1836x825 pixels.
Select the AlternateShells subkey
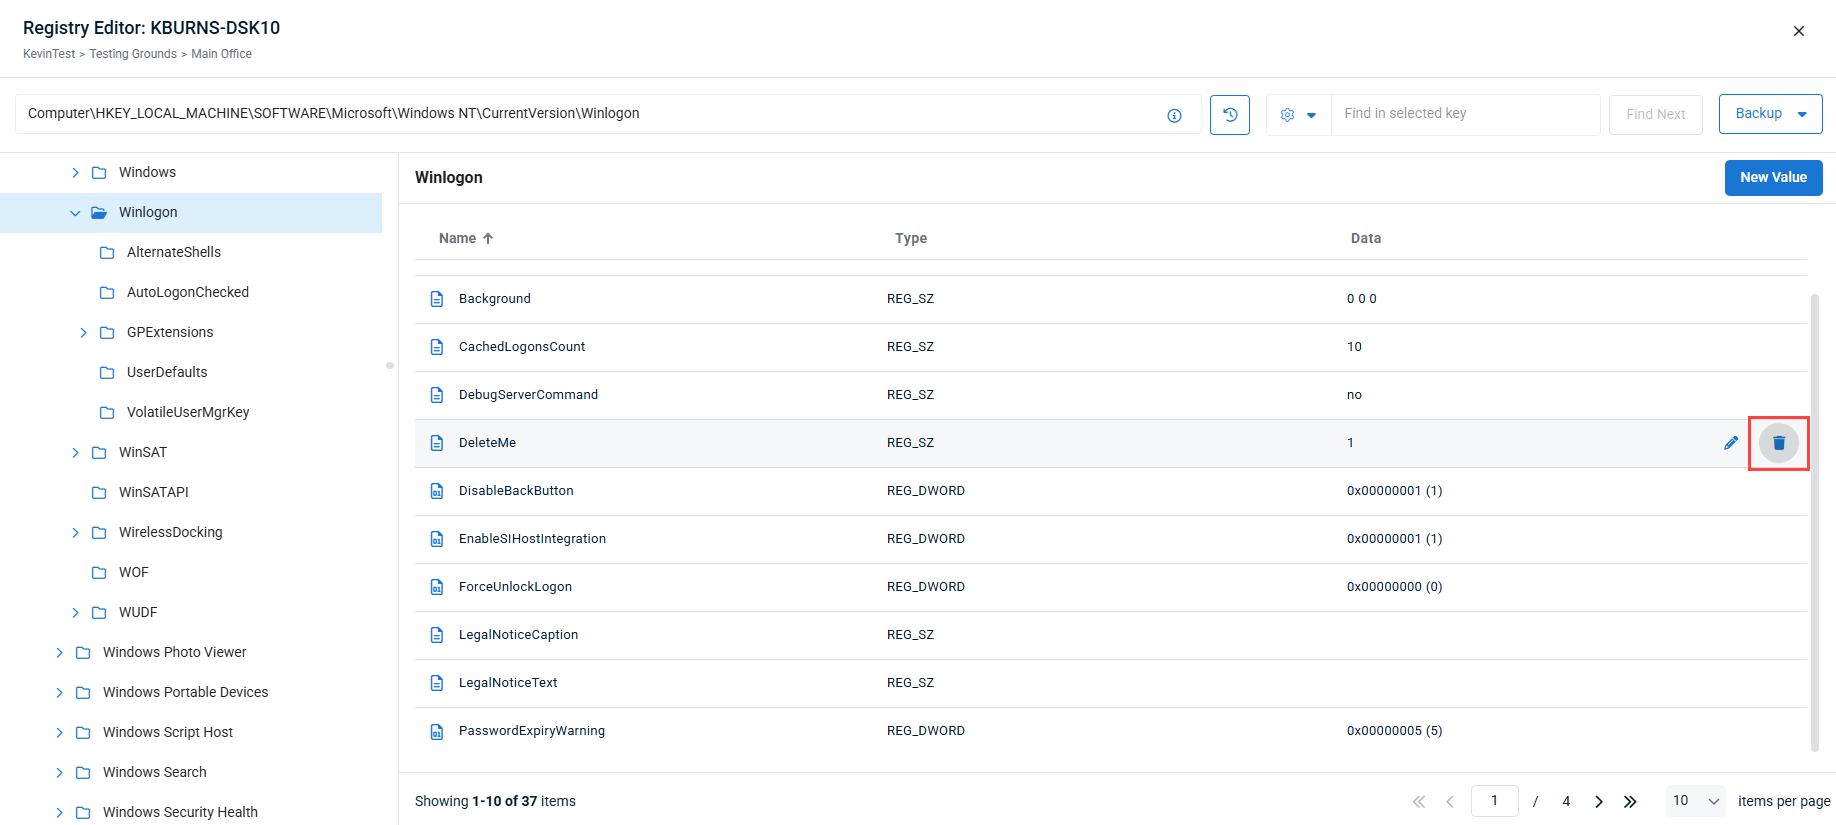coord(173,252)
